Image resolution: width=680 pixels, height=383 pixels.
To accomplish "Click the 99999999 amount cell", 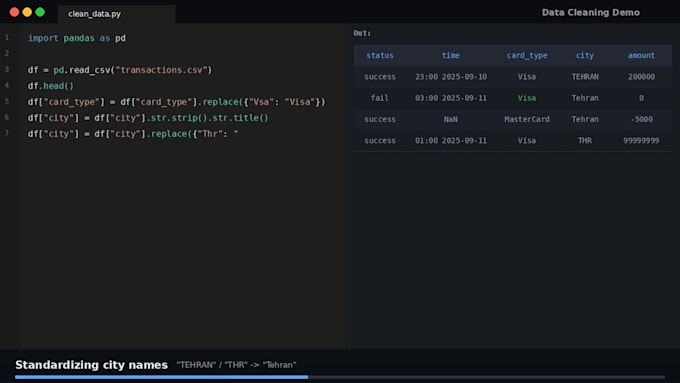I will tap(641, 141).
